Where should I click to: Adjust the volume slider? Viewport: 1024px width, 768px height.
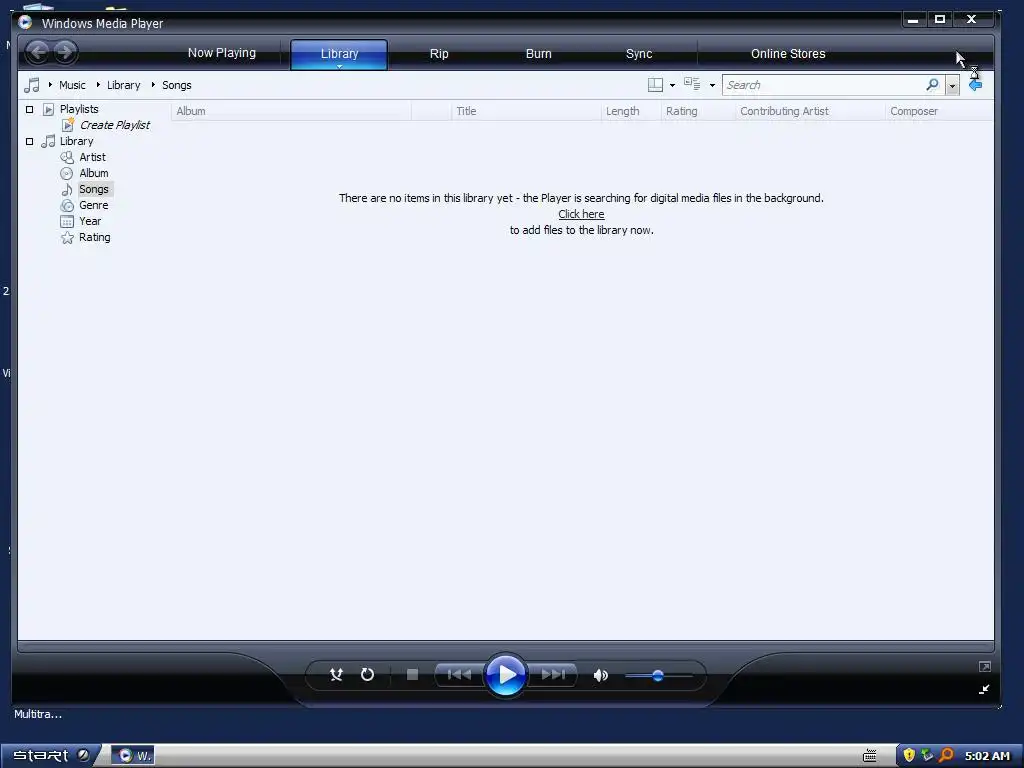pos(659,675)
